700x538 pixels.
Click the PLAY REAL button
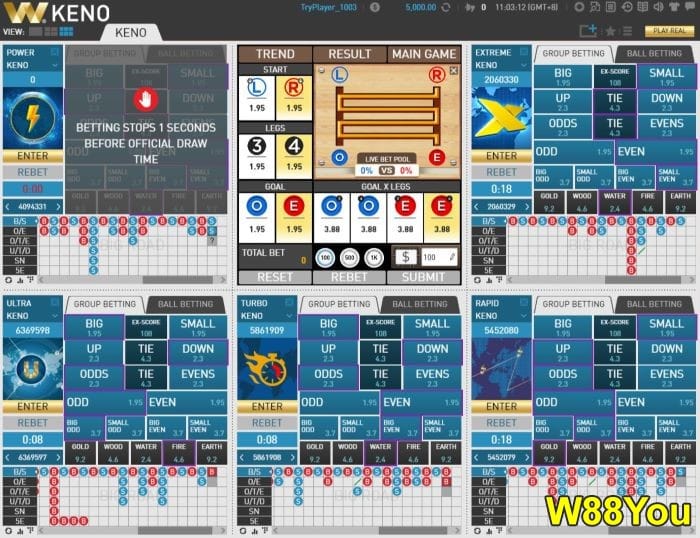coord(669,31)
